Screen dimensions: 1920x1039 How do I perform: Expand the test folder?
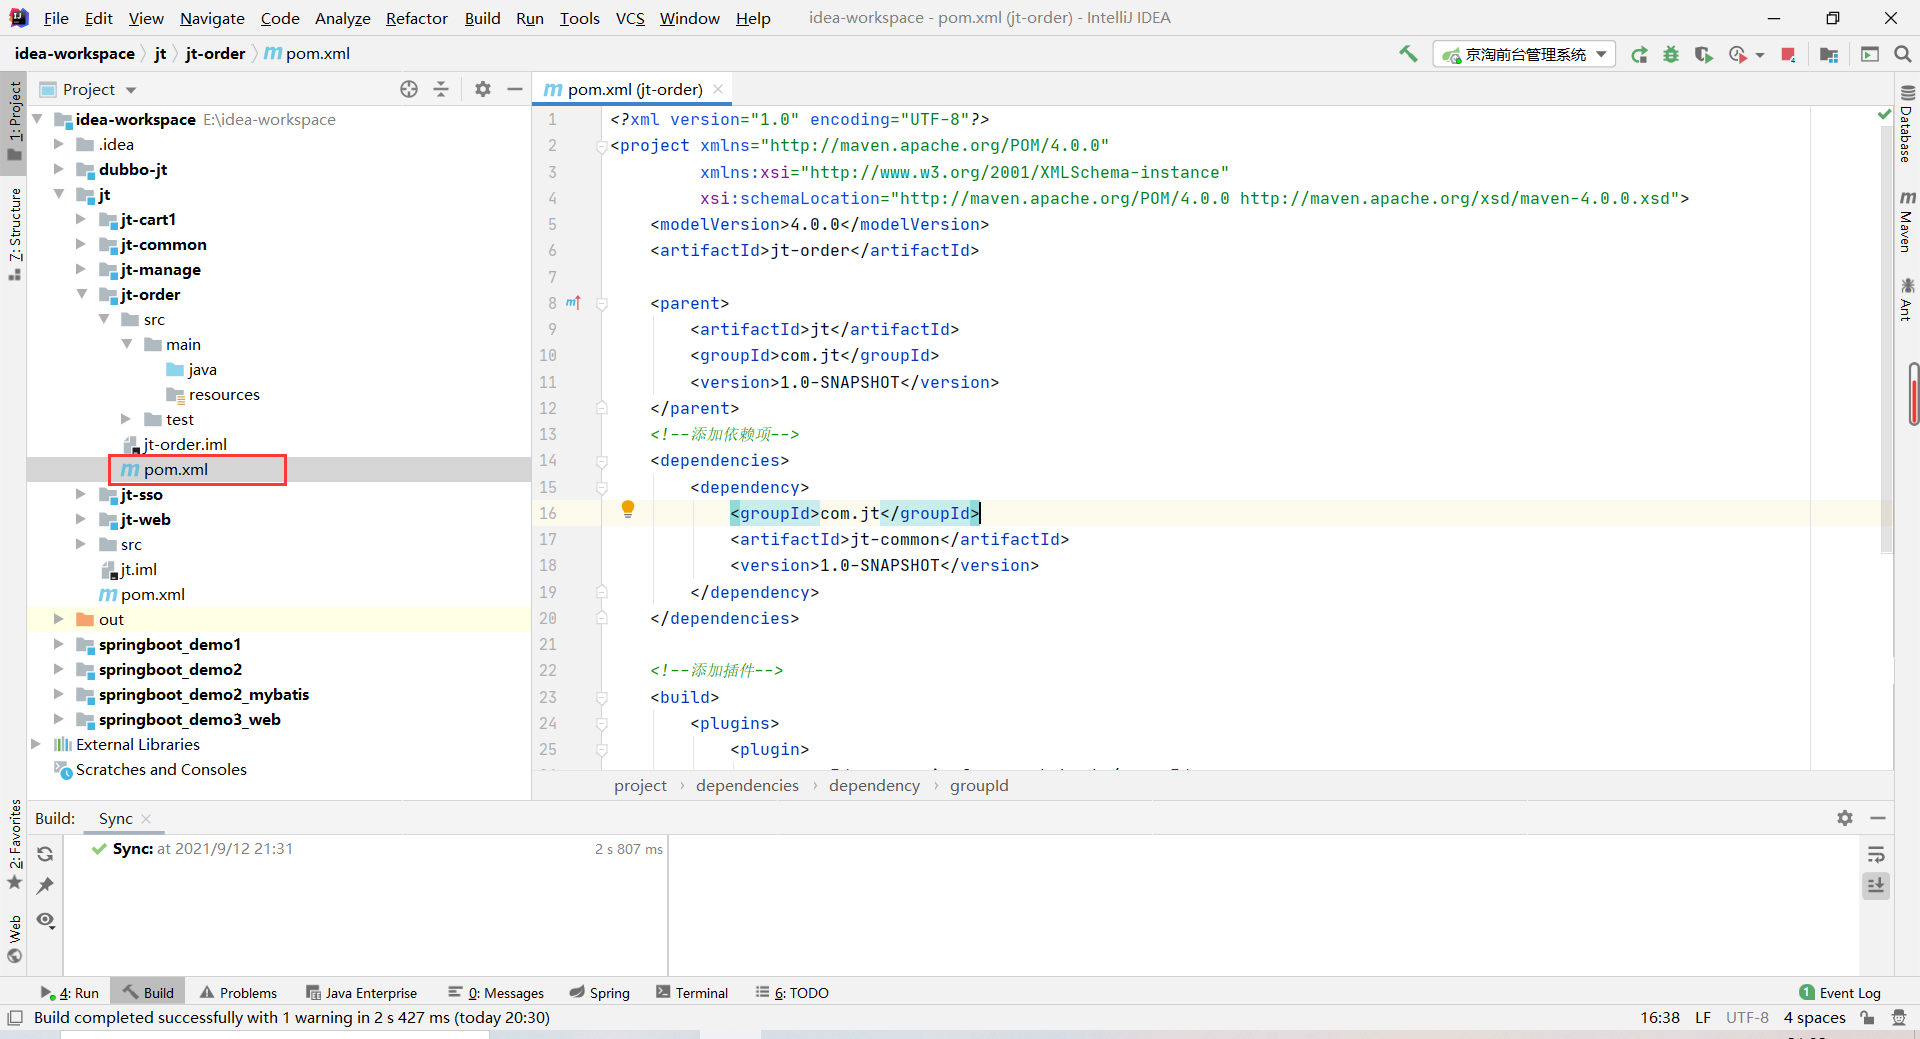pos(126,419)
